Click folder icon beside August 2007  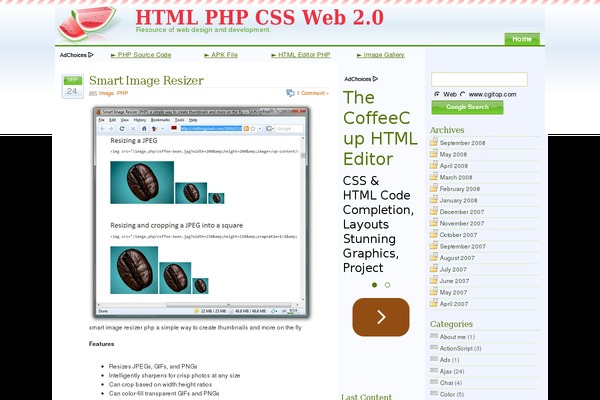point(434,257)
